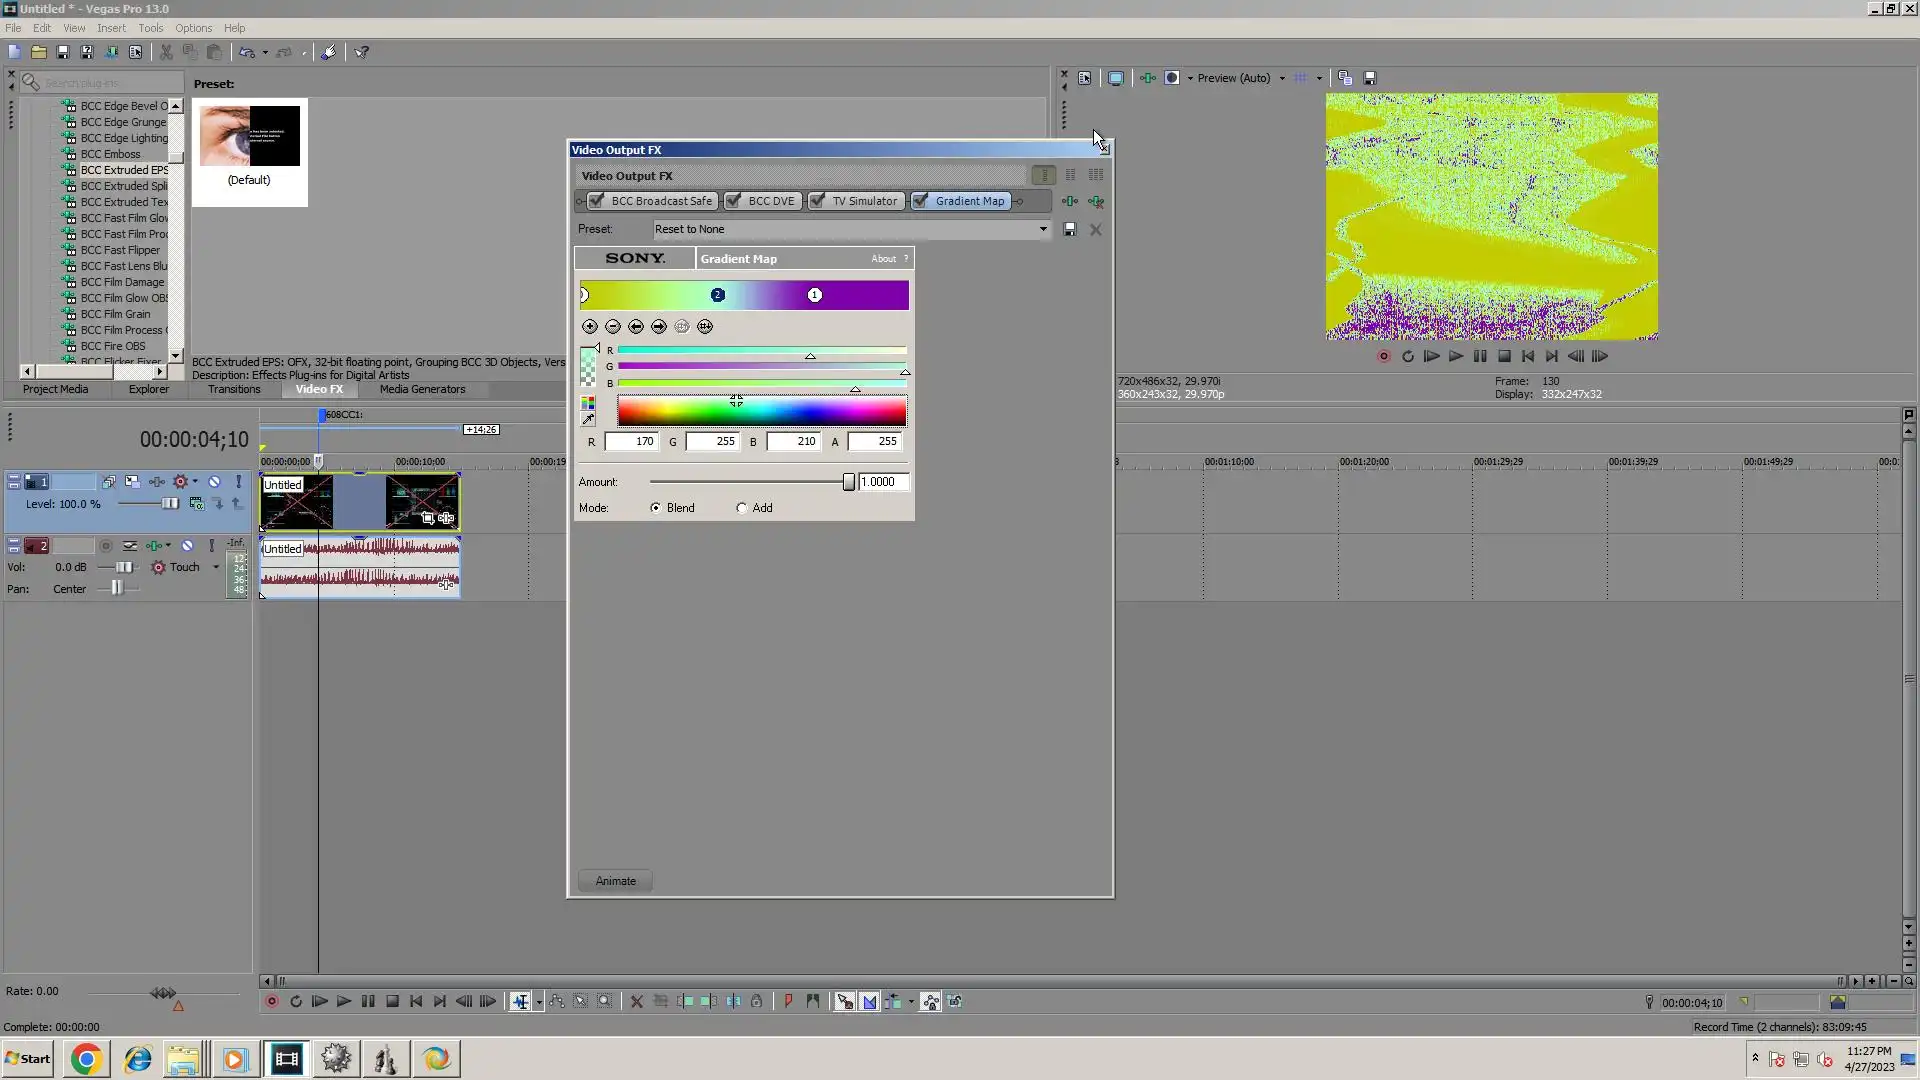
Task: Click the Split Screen View preview icon
Action: [x=1172, y=78]
